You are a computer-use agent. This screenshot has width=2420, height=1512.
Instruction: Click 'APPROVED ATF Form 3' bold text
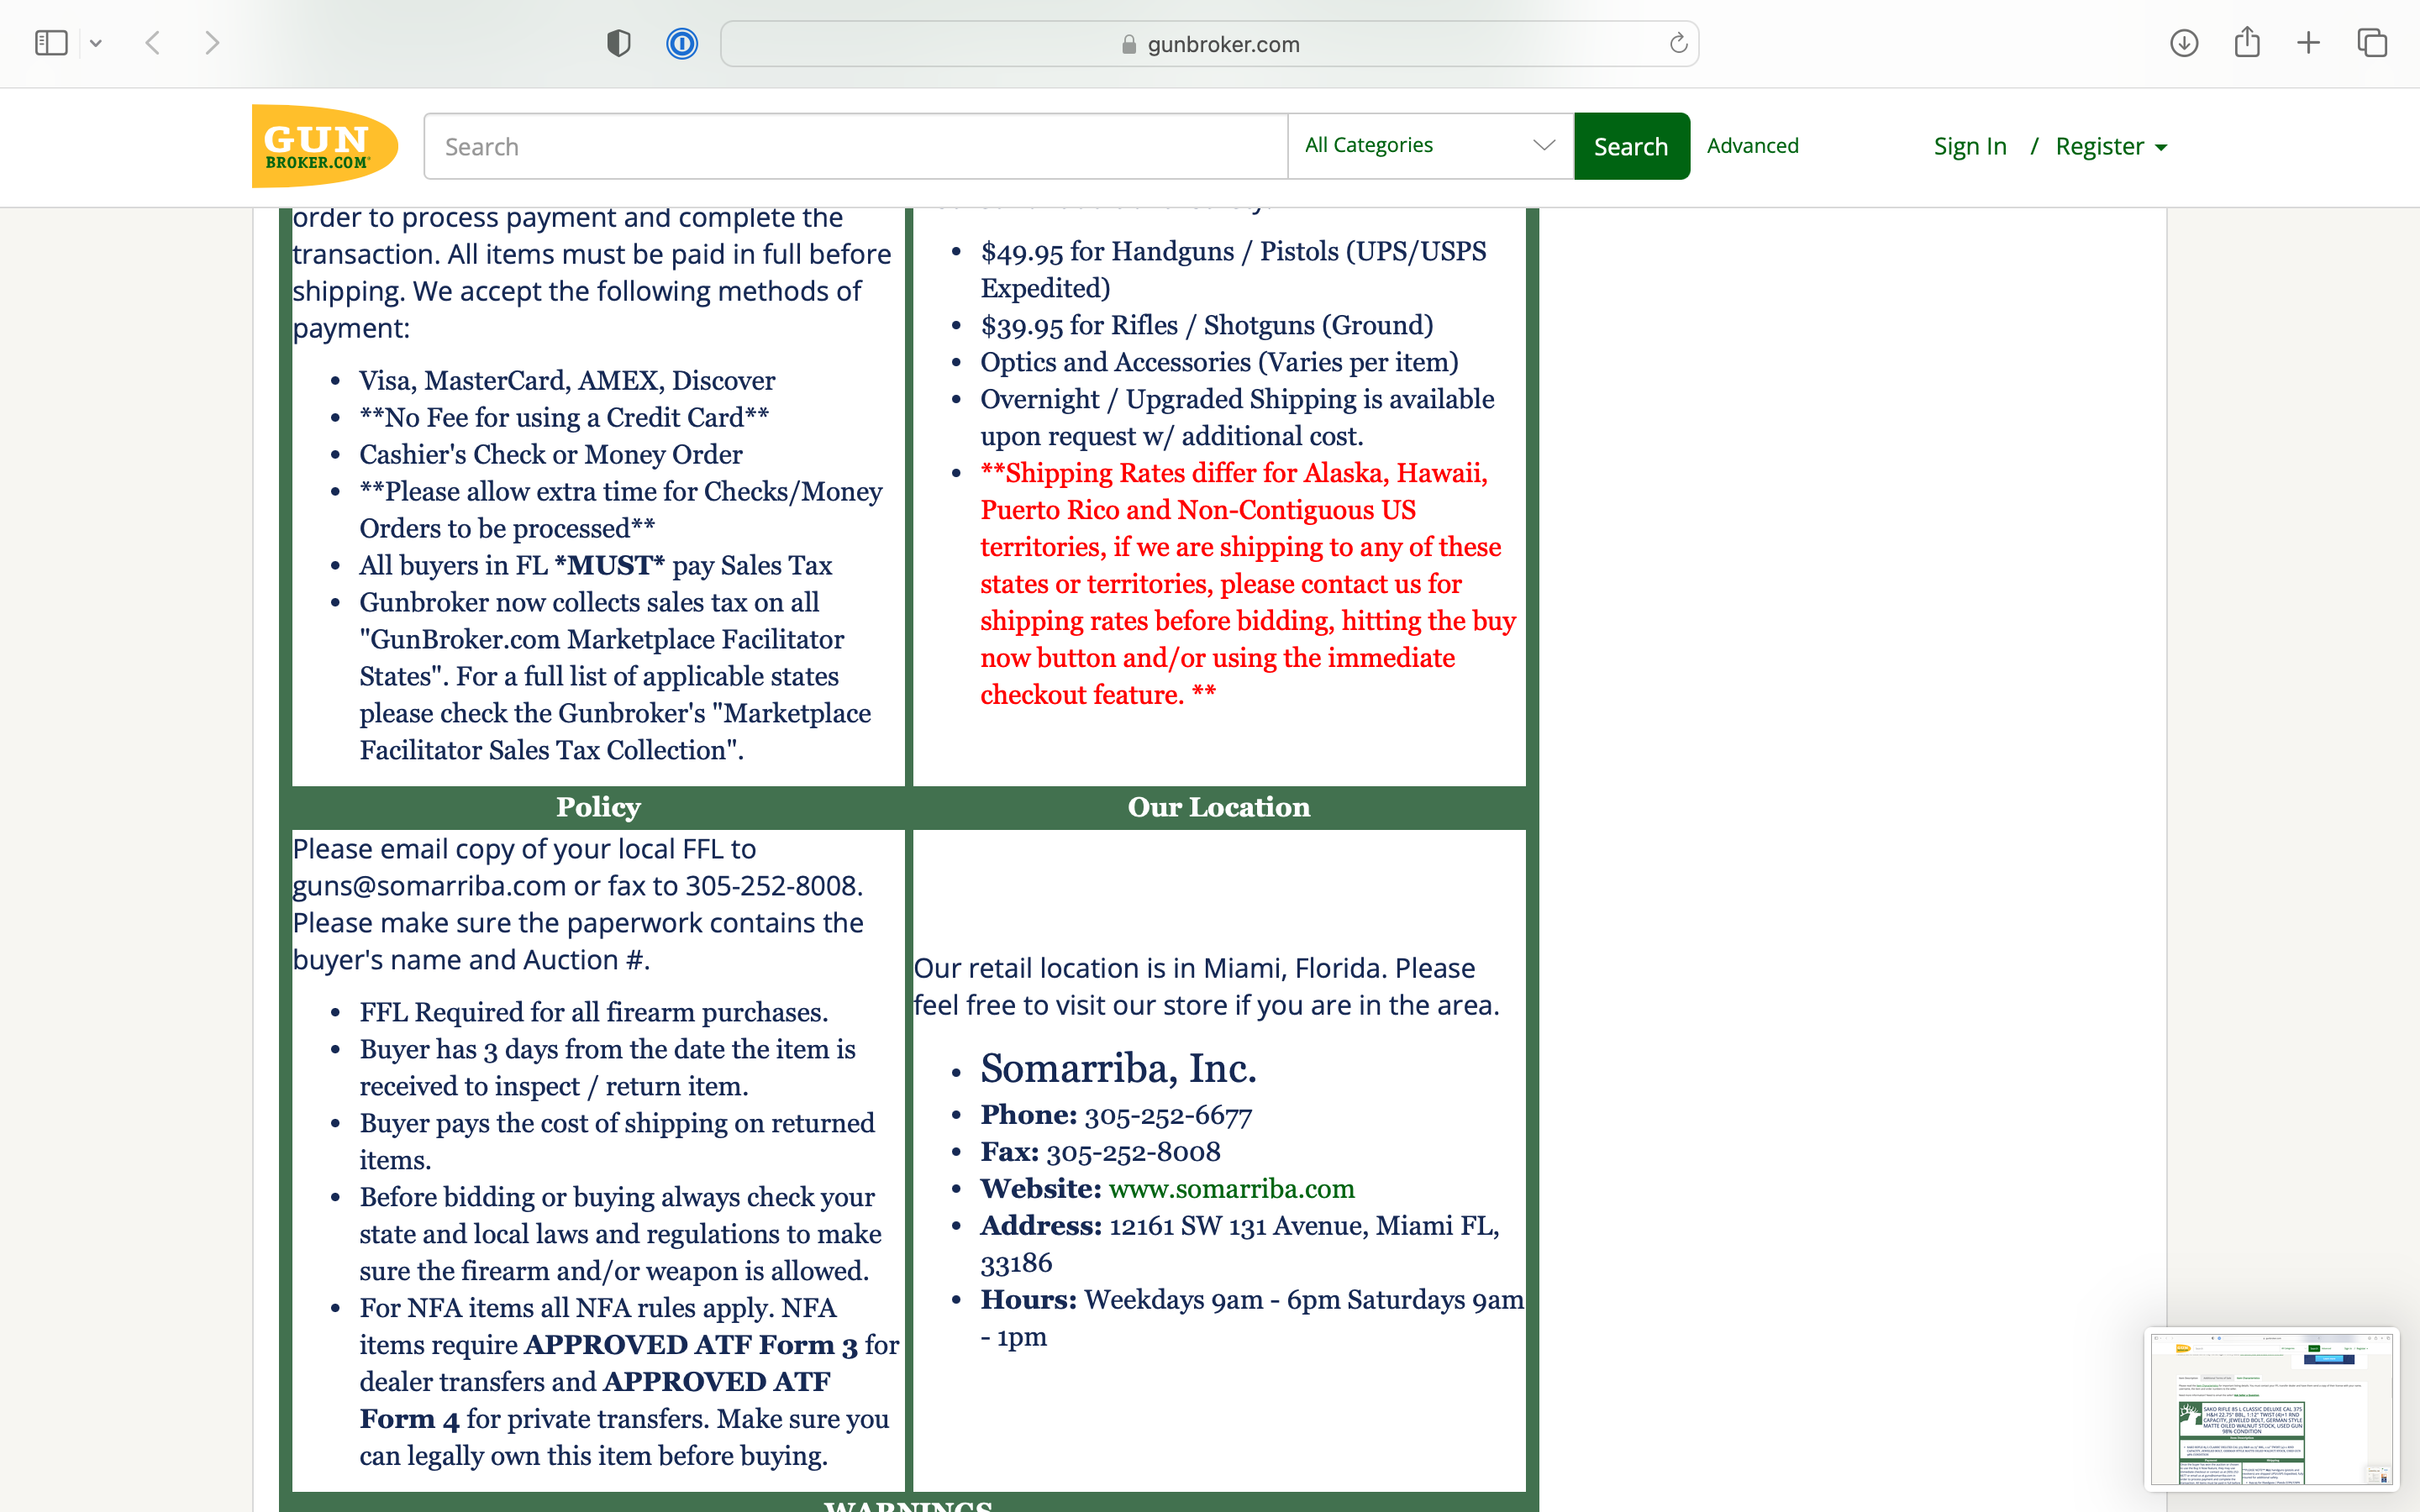pyautogui.click(x=691, y=1345)
